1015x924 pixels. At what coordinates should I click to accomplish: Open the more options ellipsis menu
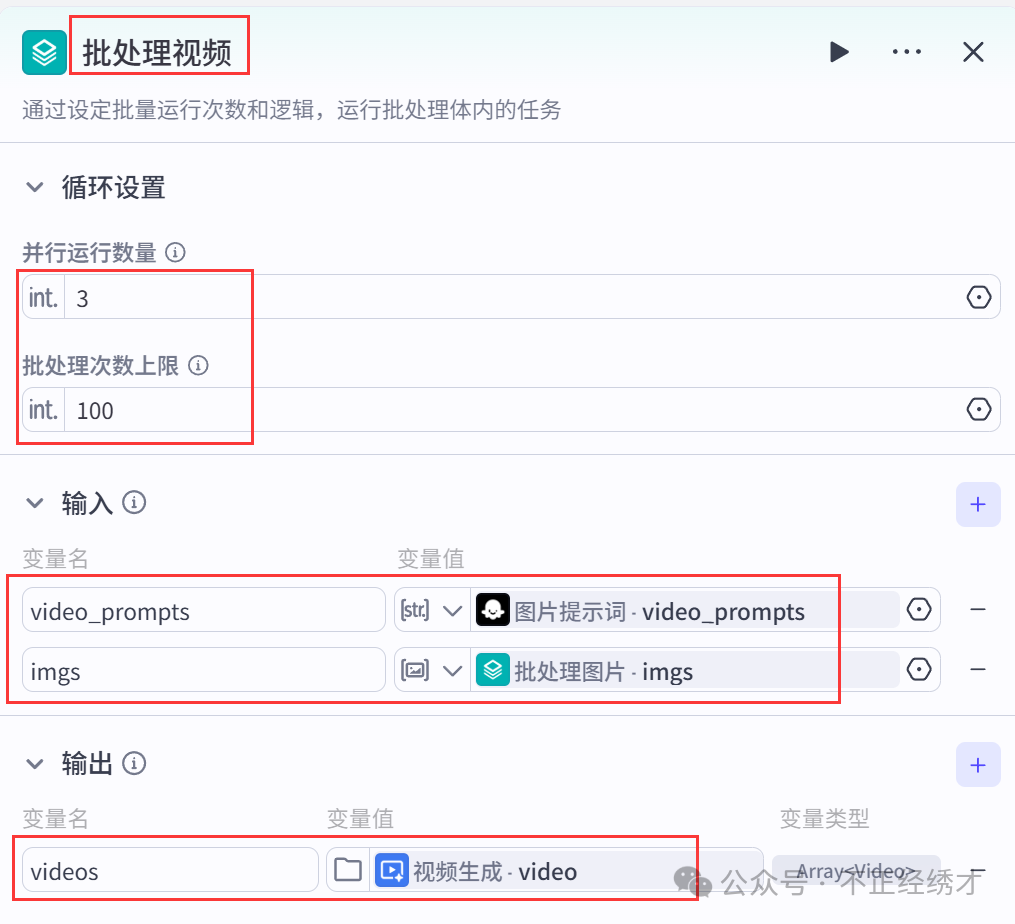pyautogui.click(x=906, y=51)
